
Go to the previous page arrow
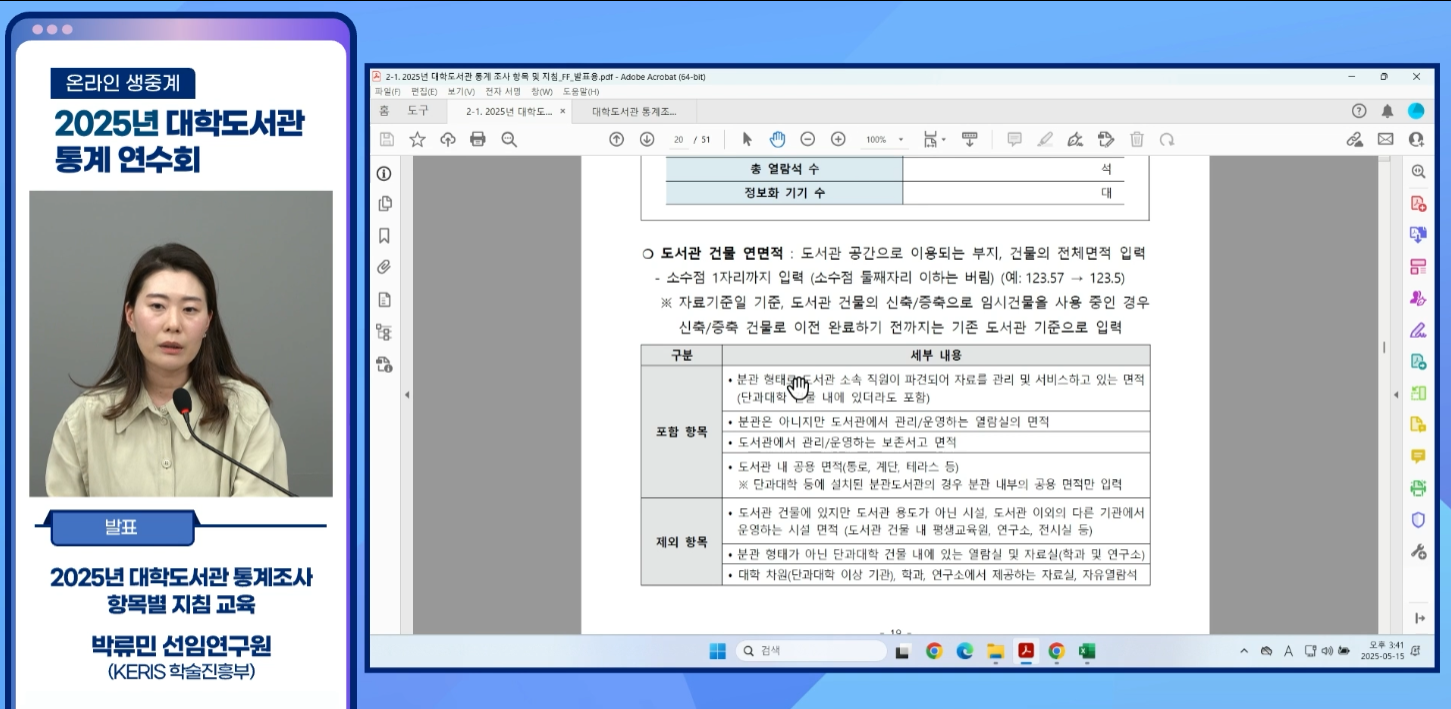click(616, 139)
